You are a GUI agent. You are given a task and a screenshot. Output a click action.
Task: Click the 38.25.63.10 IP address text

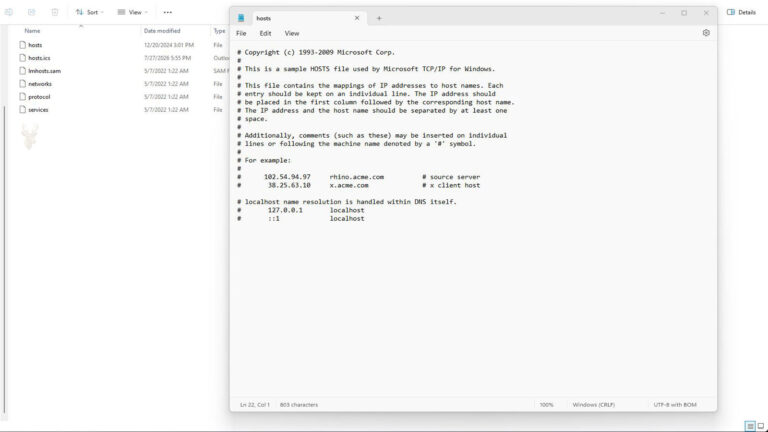click(289, 185)
